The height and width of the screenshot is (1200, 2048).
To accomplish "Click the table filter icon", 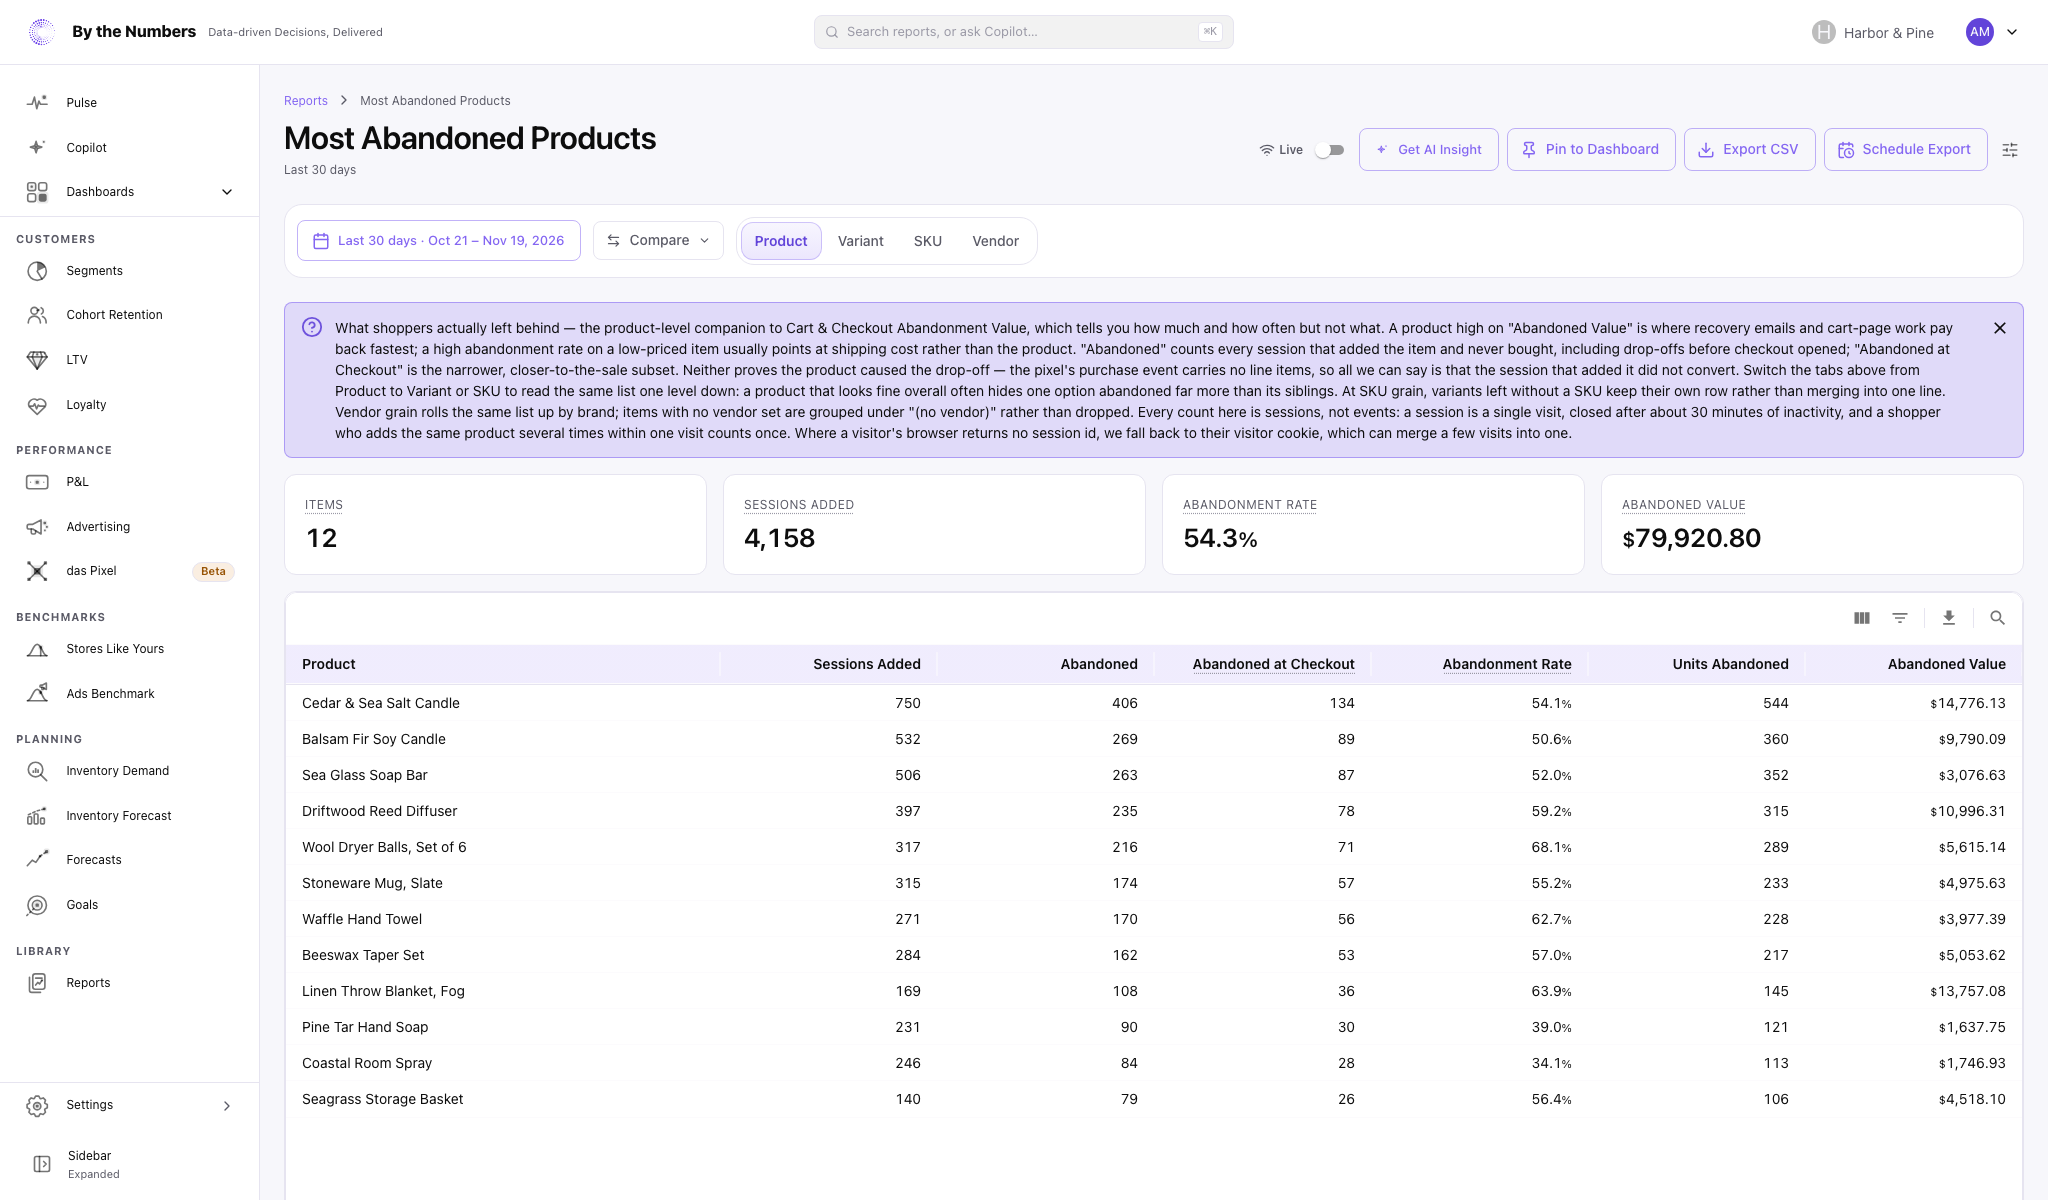I will pyautogui.click(x=1900, y=618).
